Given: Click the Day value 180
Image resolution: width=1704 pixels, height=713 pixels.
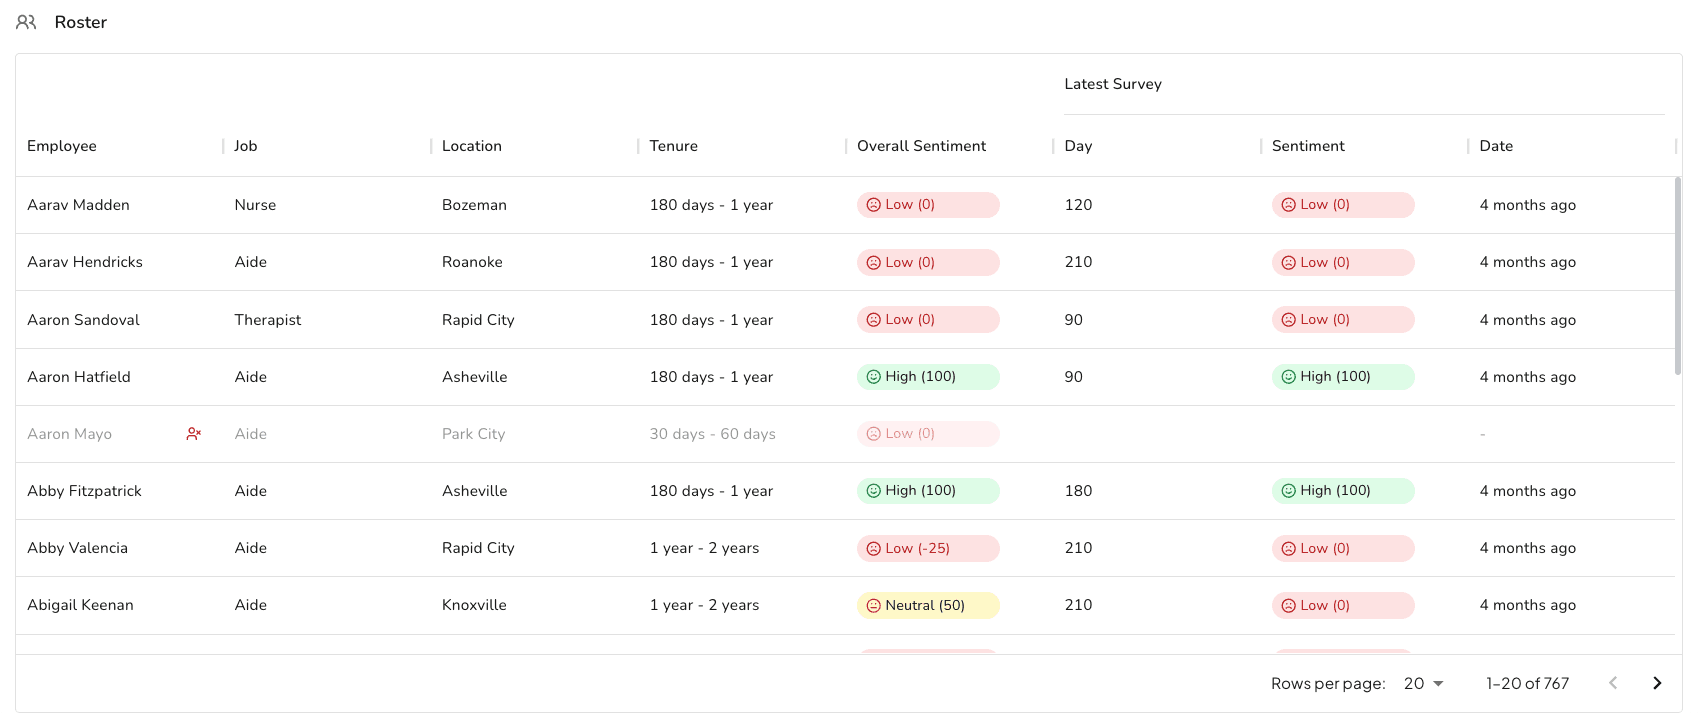Looking at the screenshot, I should (1078, 491).
